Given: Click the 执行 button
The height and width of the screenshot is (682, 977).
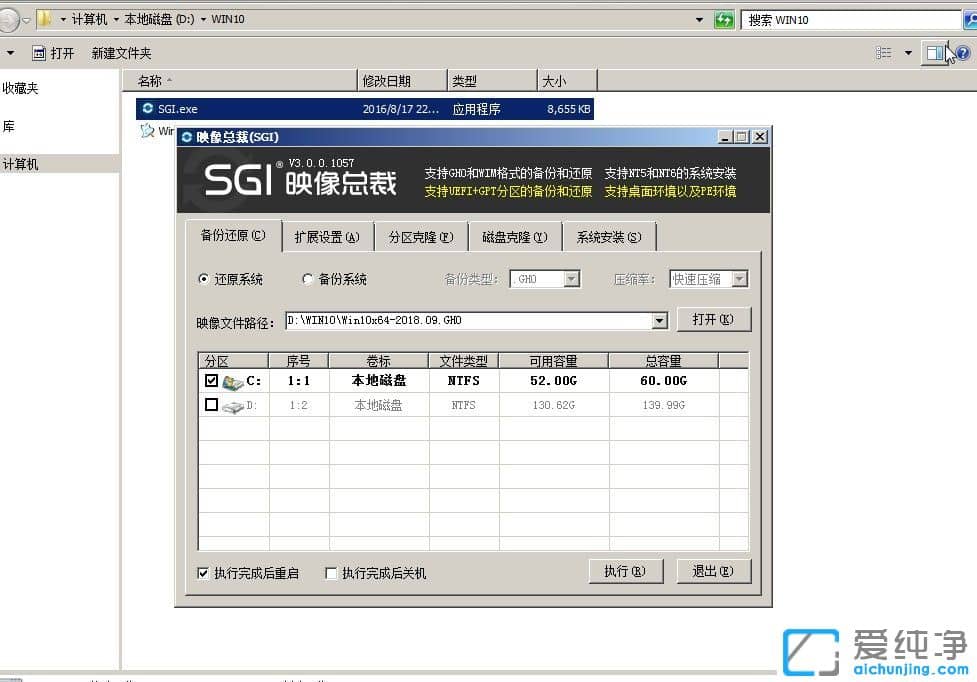Looking at the screenshot, I should (x=626, y=571).
